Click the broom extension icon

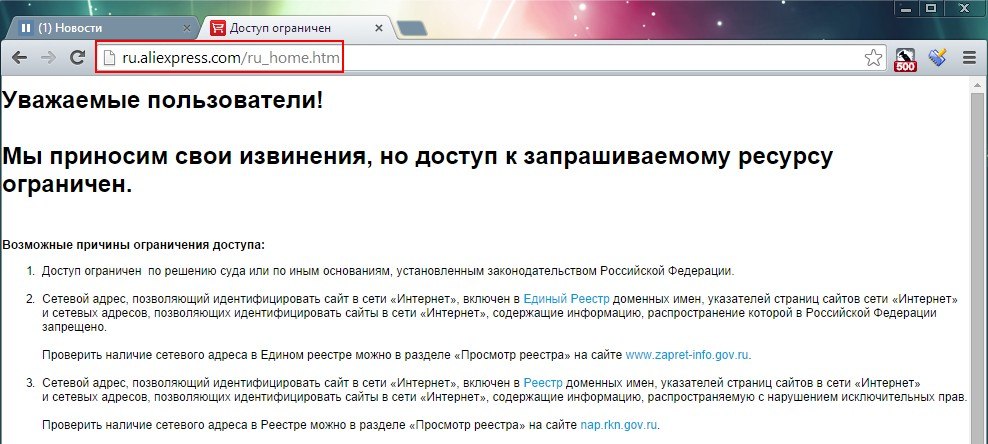click(x=938, y=58)
